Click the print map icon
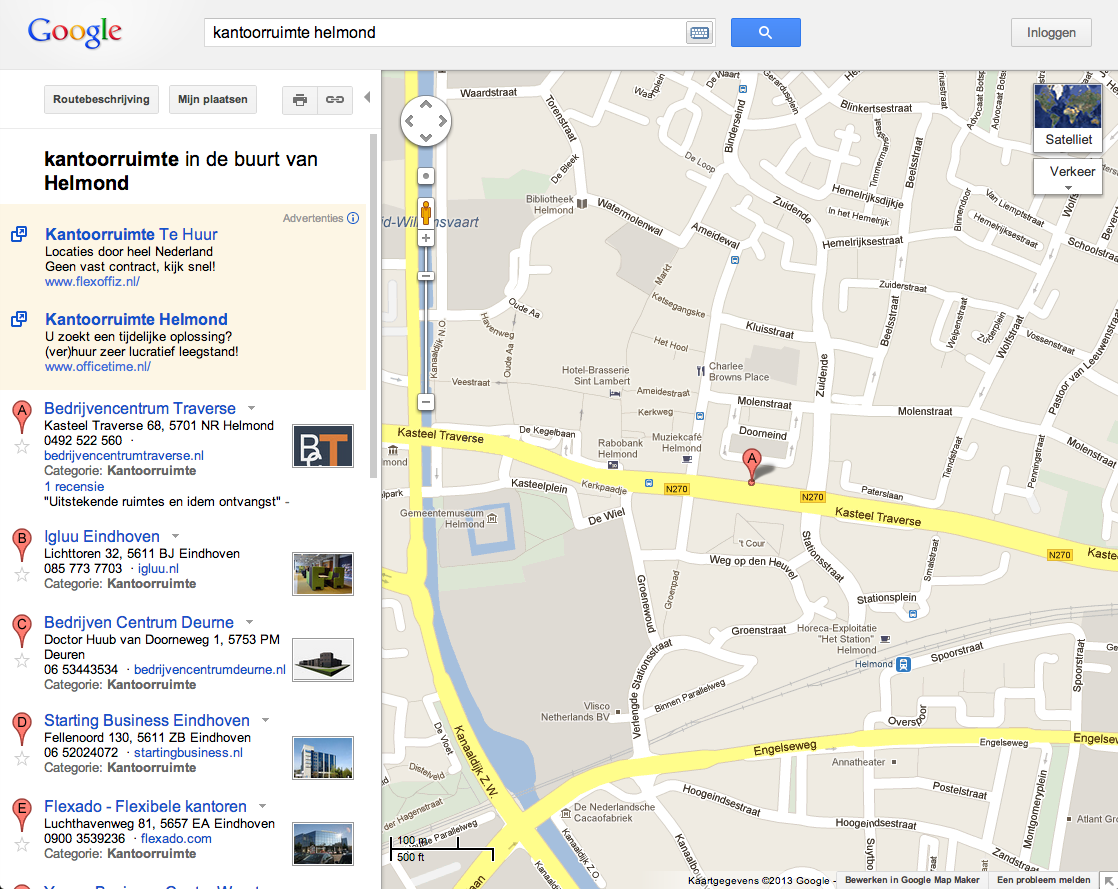Image resolution: width=1118 pixels, height=889 pixels. point(299,99)
